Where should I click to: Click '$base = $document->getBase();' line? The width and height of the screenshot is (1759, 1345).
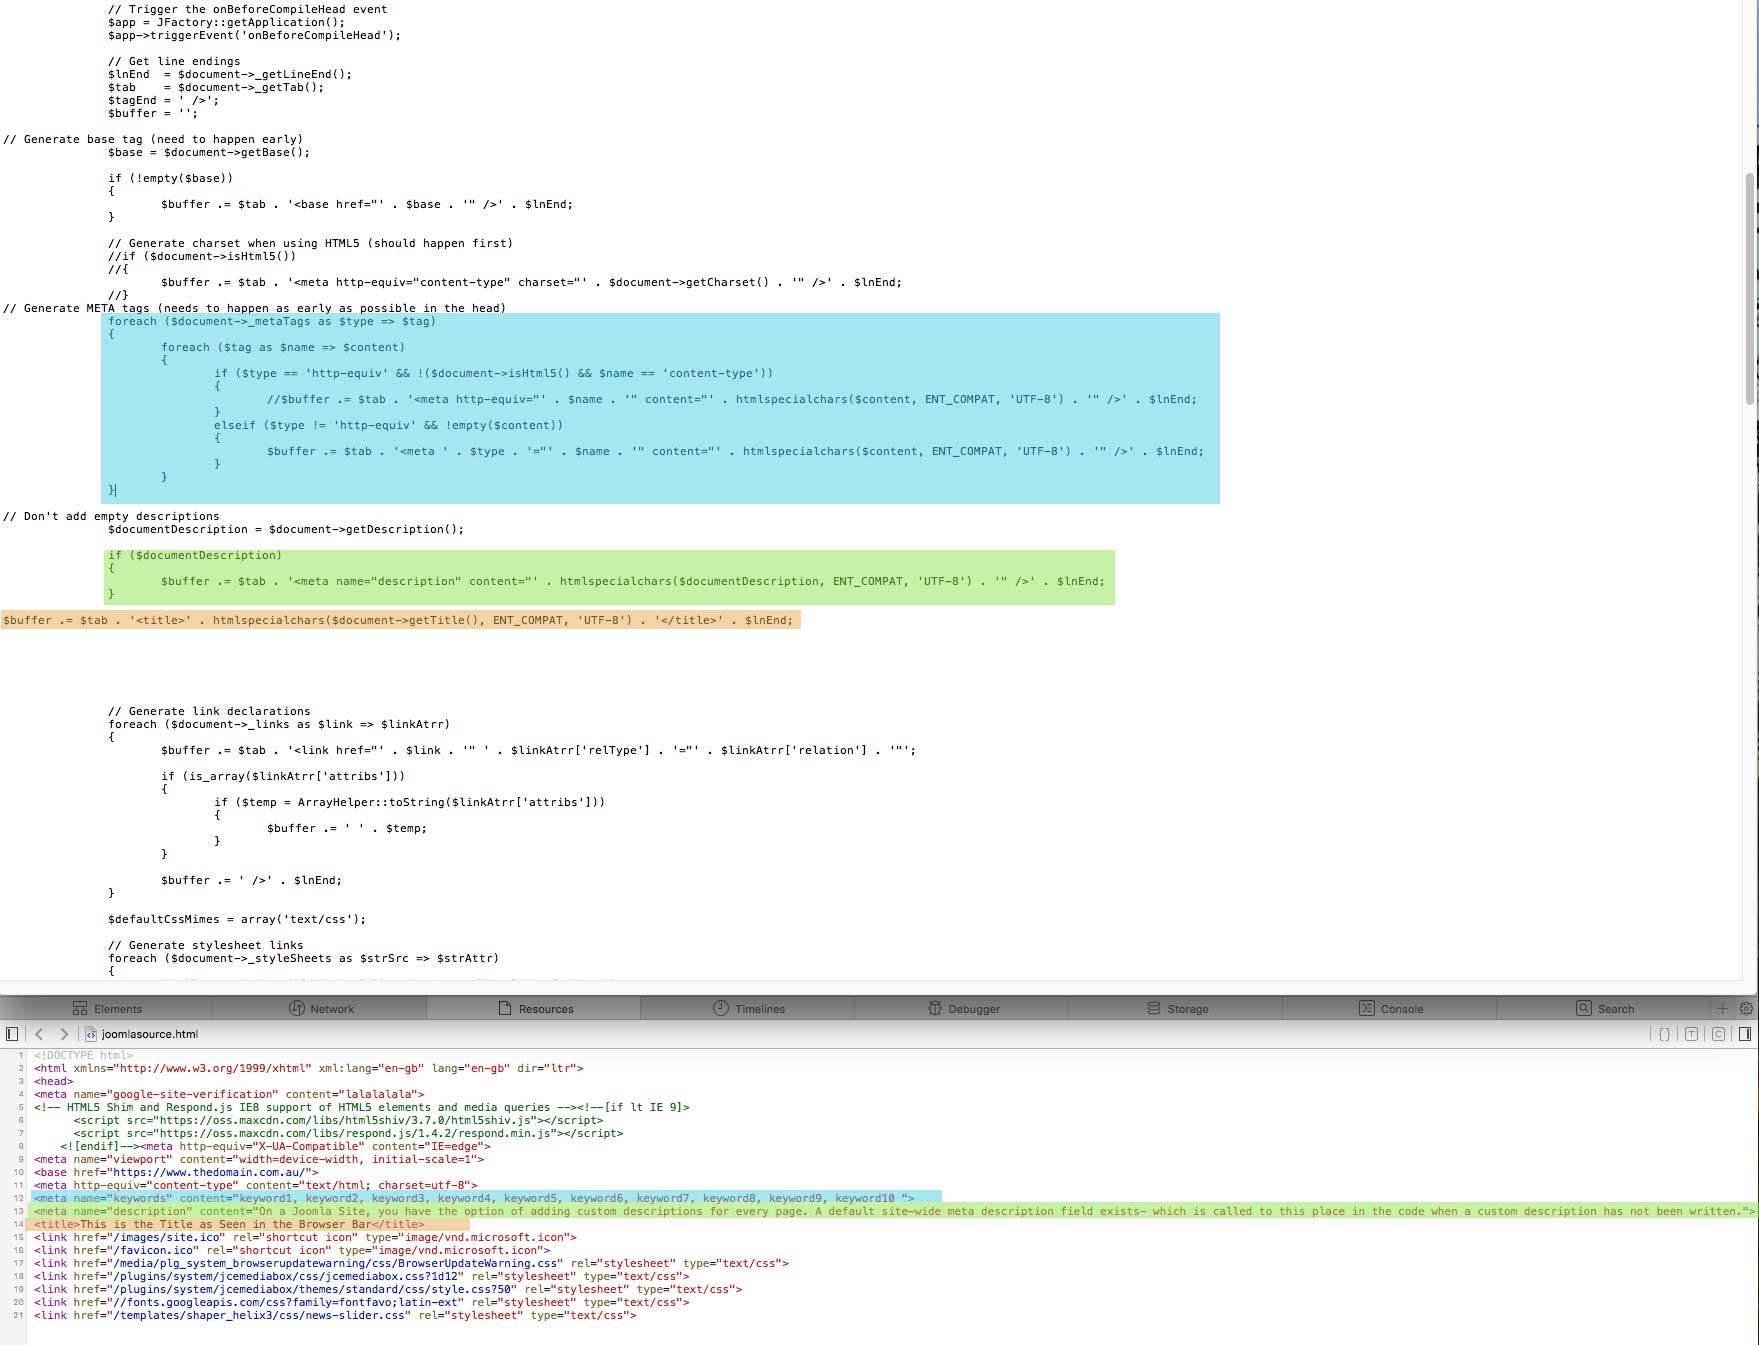(209, 152)
